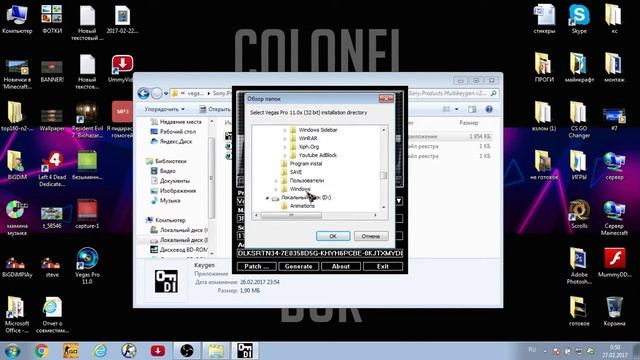Toggle the Explorer preview pane icon
Screen dimensions: 640x360
[472, 109]
